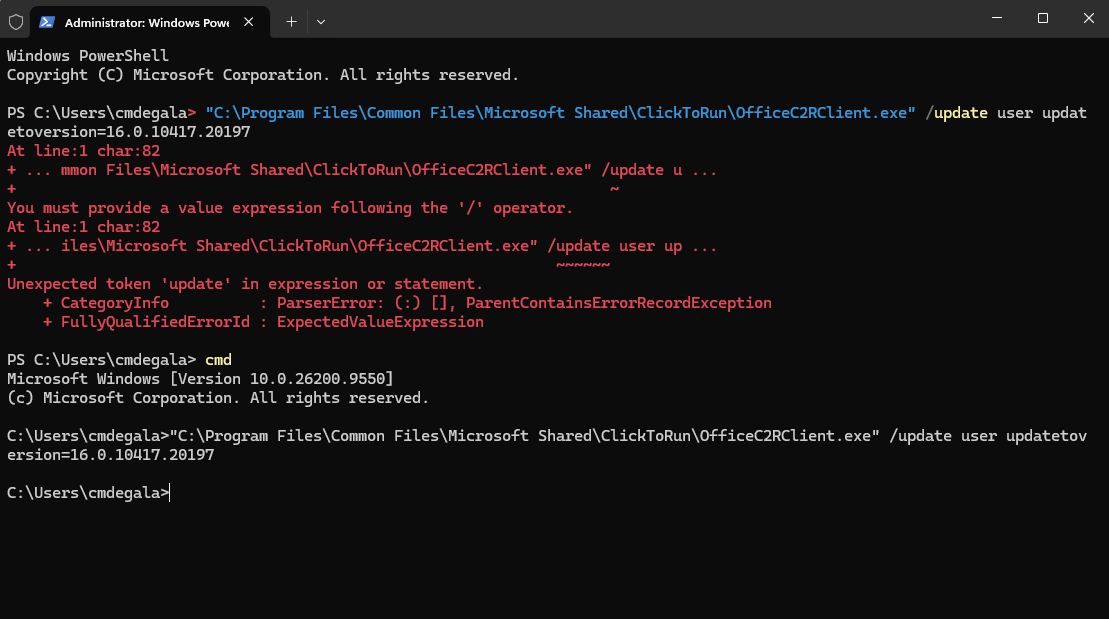Maximize the Terminal window
This screenshot has height=619, width=1109.
pyautogui.click(x=1043, y=18)
